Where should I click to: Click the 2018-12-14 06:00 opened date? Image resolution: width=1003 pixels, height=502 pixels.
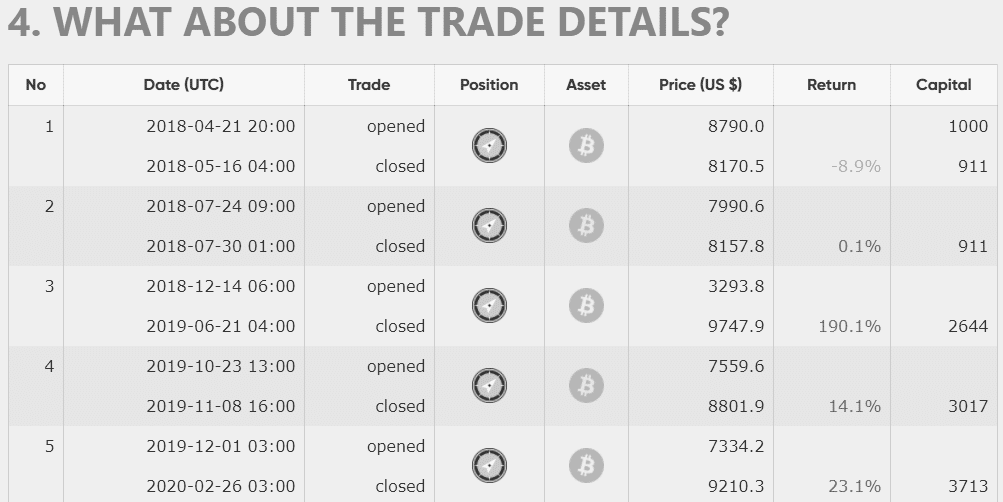(x=221, y=286)
